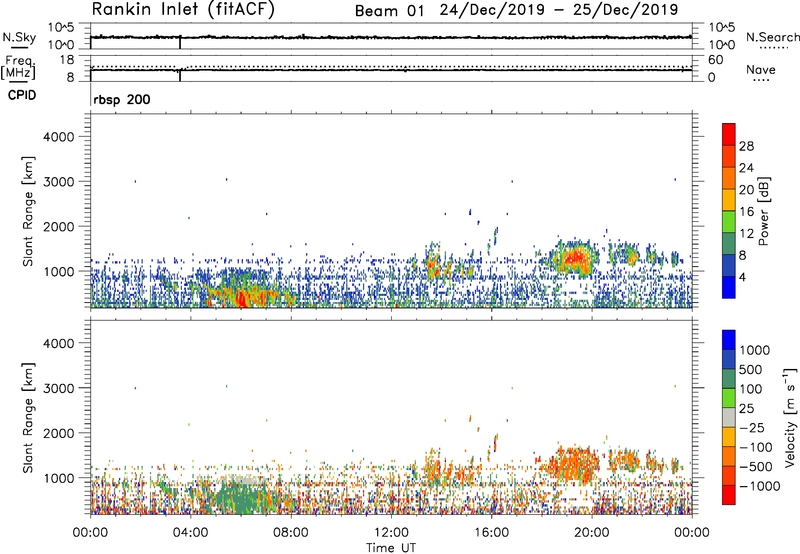Click the "60" tick on Nave axis
The height and width of the screenshot is (554, 800).
(716, 60)
